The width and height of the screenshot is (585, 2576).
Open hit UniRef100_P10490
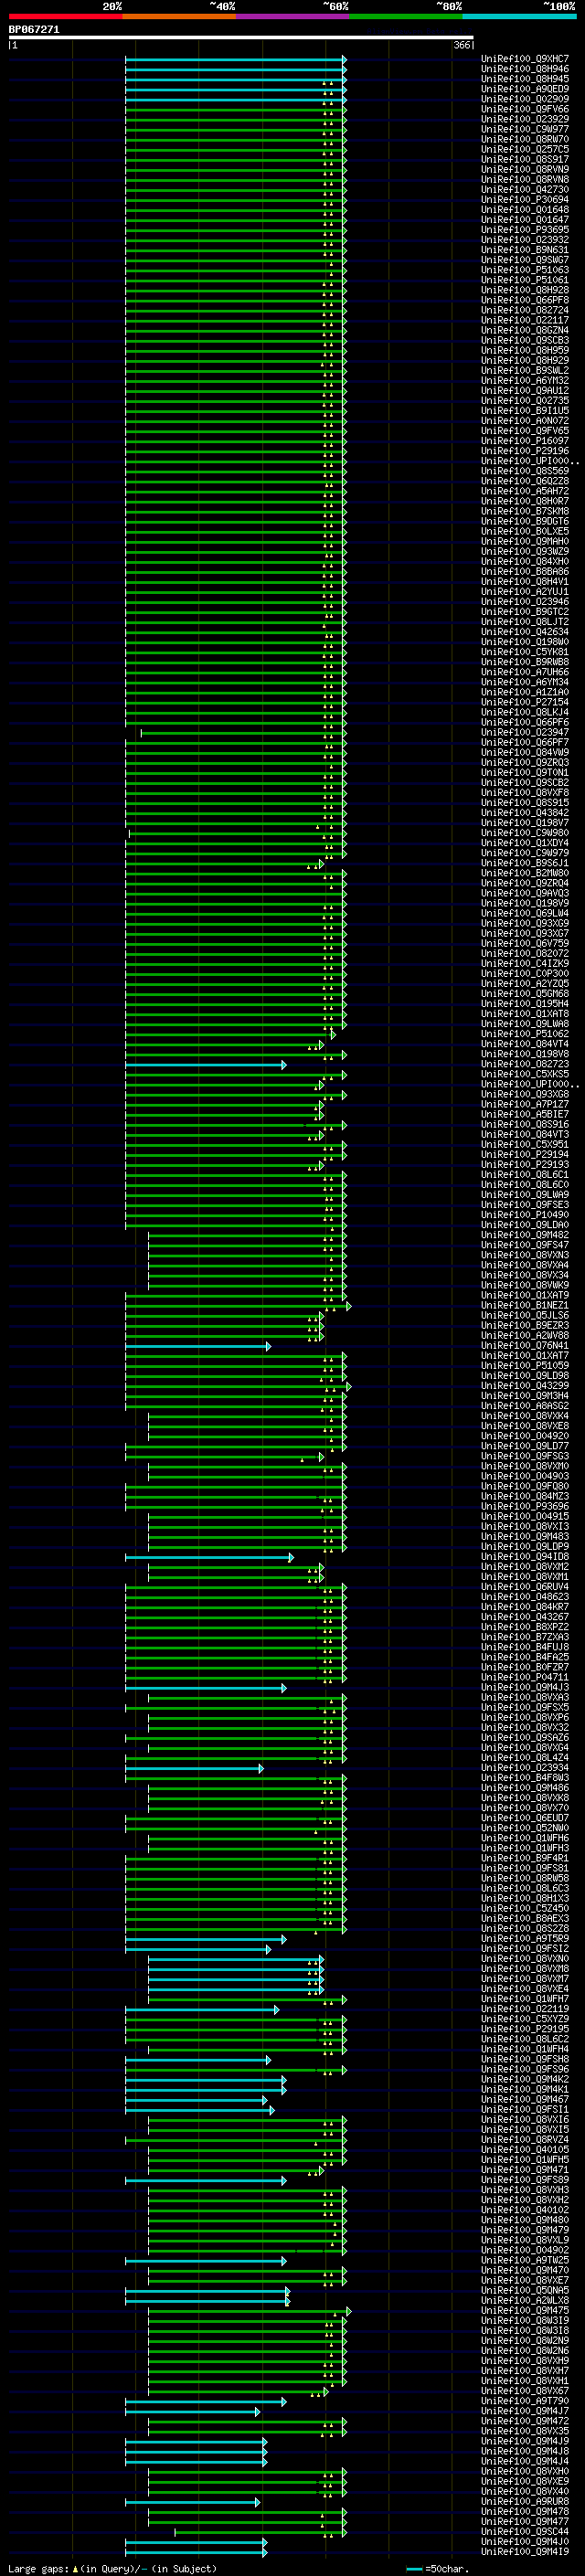(x=525, y=1214)
